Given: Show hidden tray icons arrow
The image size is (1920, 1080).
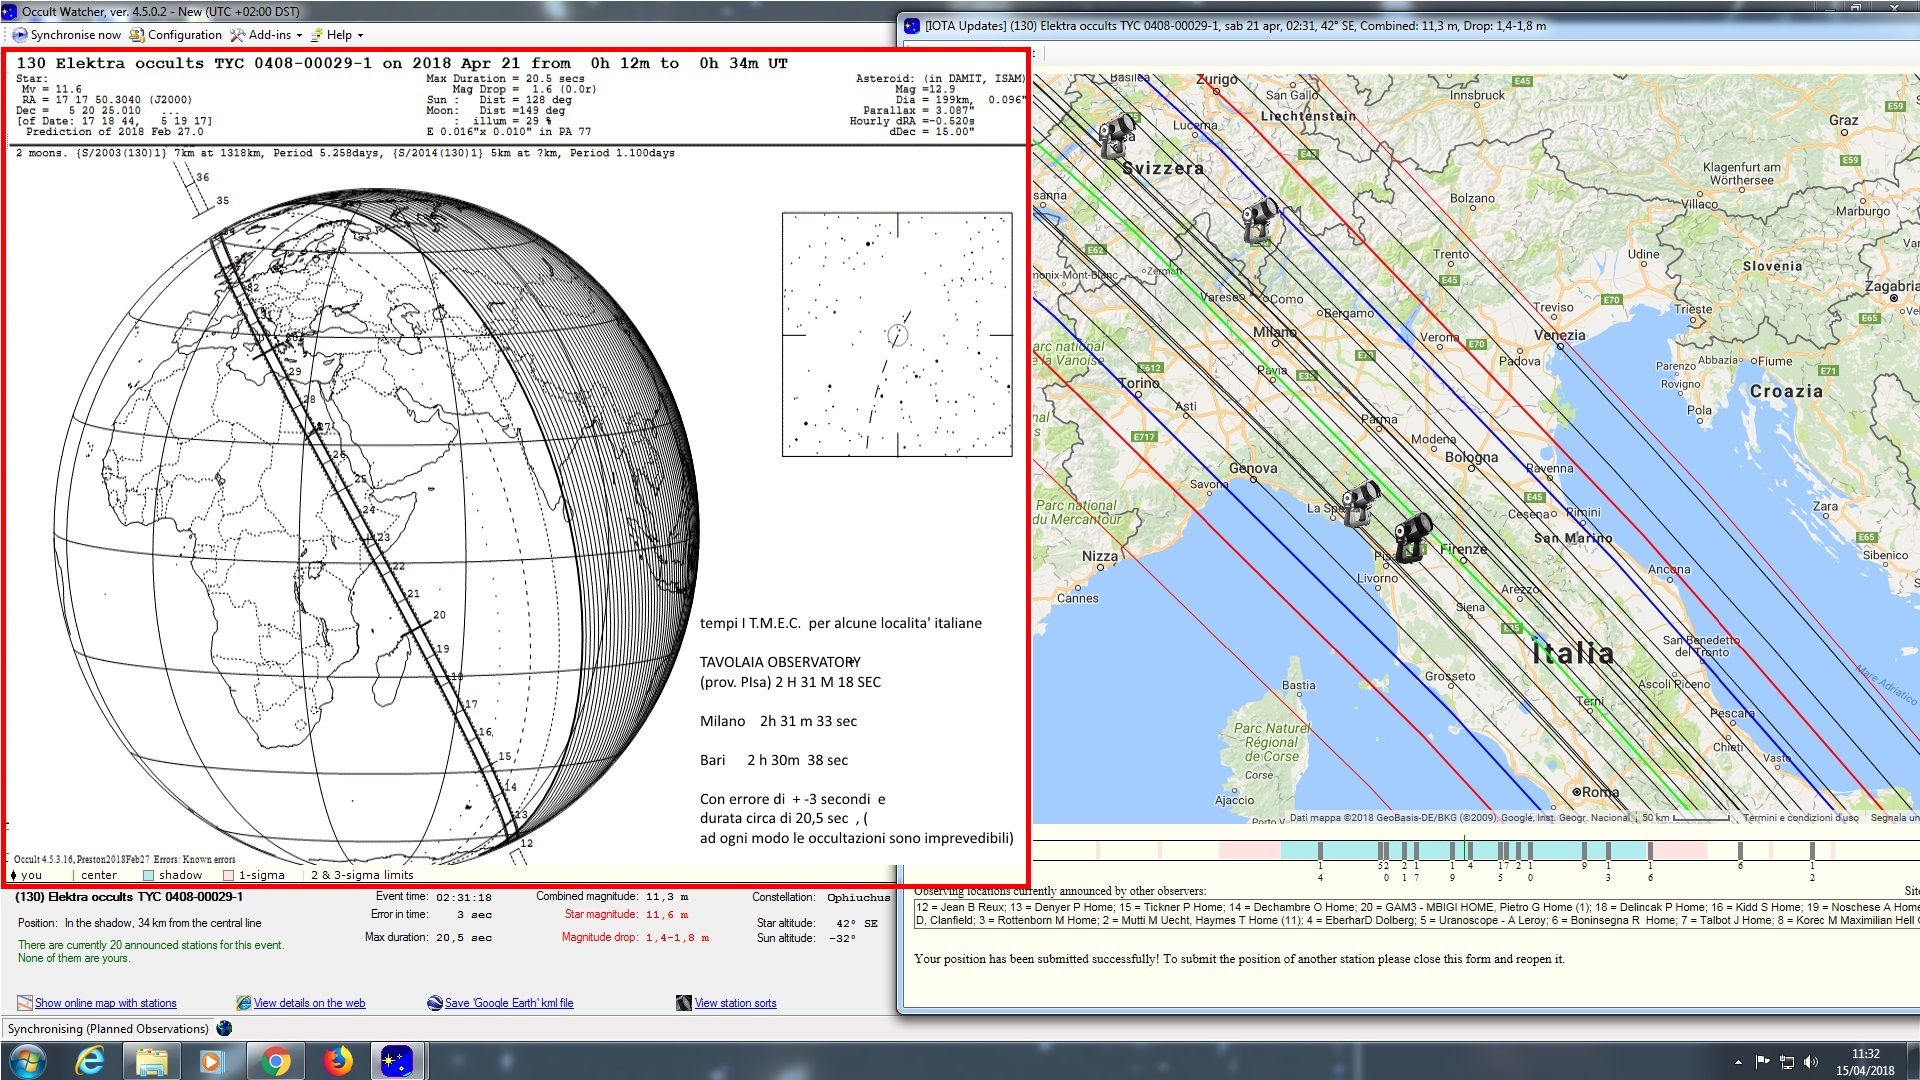Looking at the screenshot, I should (1738, 1062).
